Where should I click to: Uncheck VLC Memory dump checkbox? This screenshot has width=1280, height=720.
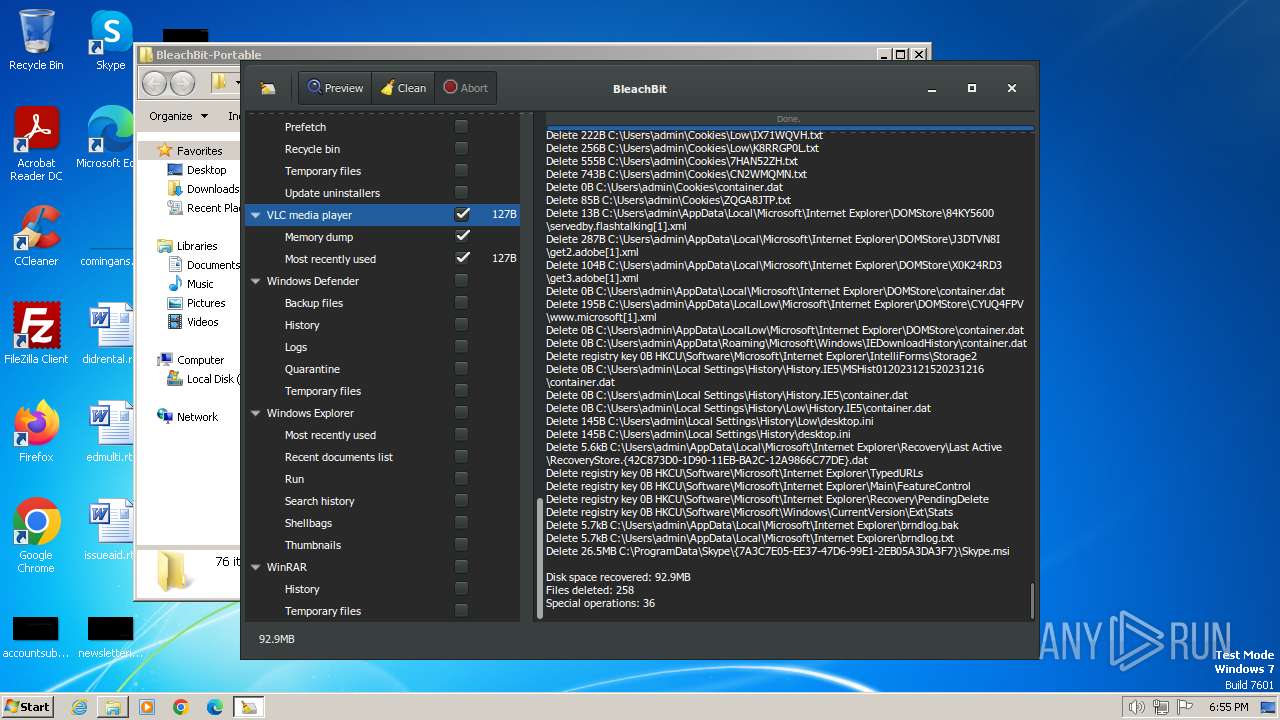tap(462, 236)
